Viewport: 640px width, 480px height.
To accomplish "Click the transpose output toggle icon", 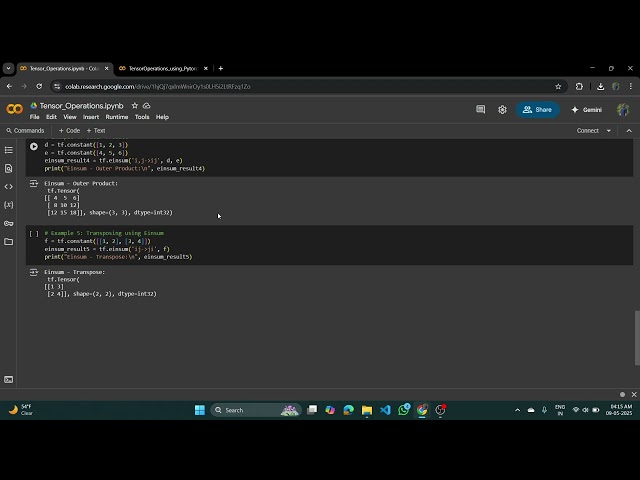I will point(34,272).
